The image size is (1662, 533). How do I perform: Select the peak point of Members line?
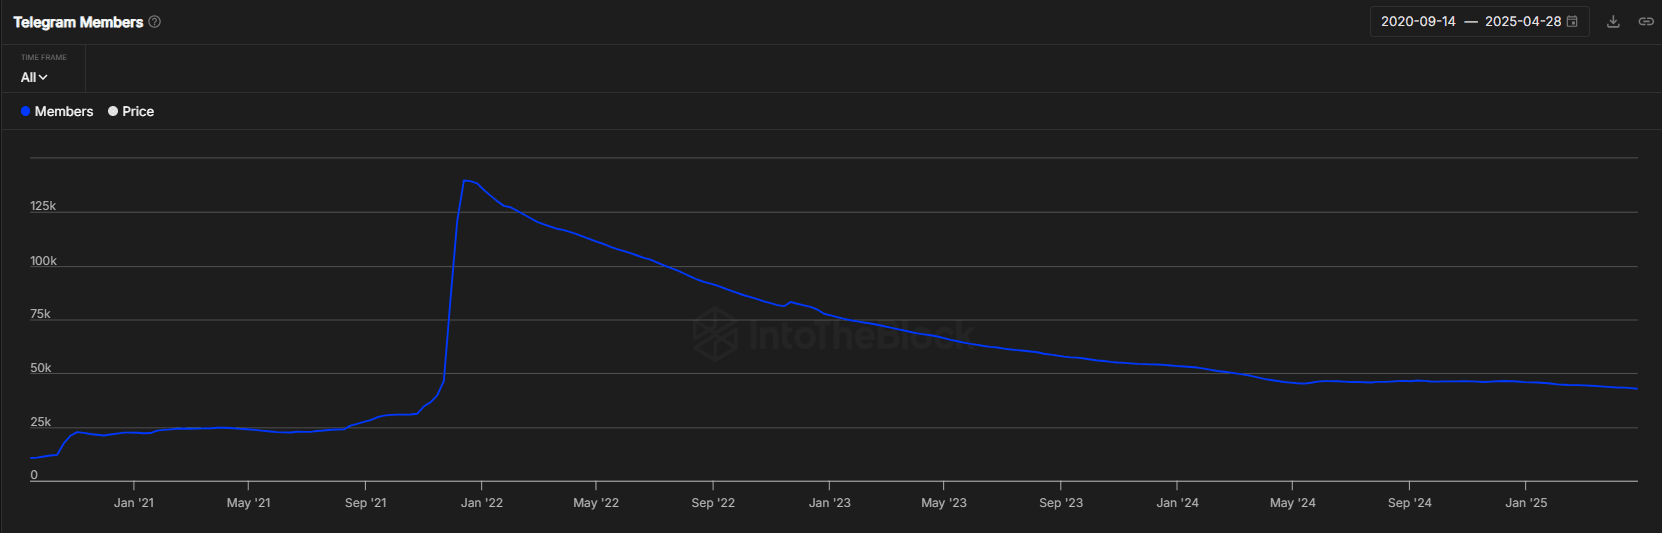(x=465, y=181)
